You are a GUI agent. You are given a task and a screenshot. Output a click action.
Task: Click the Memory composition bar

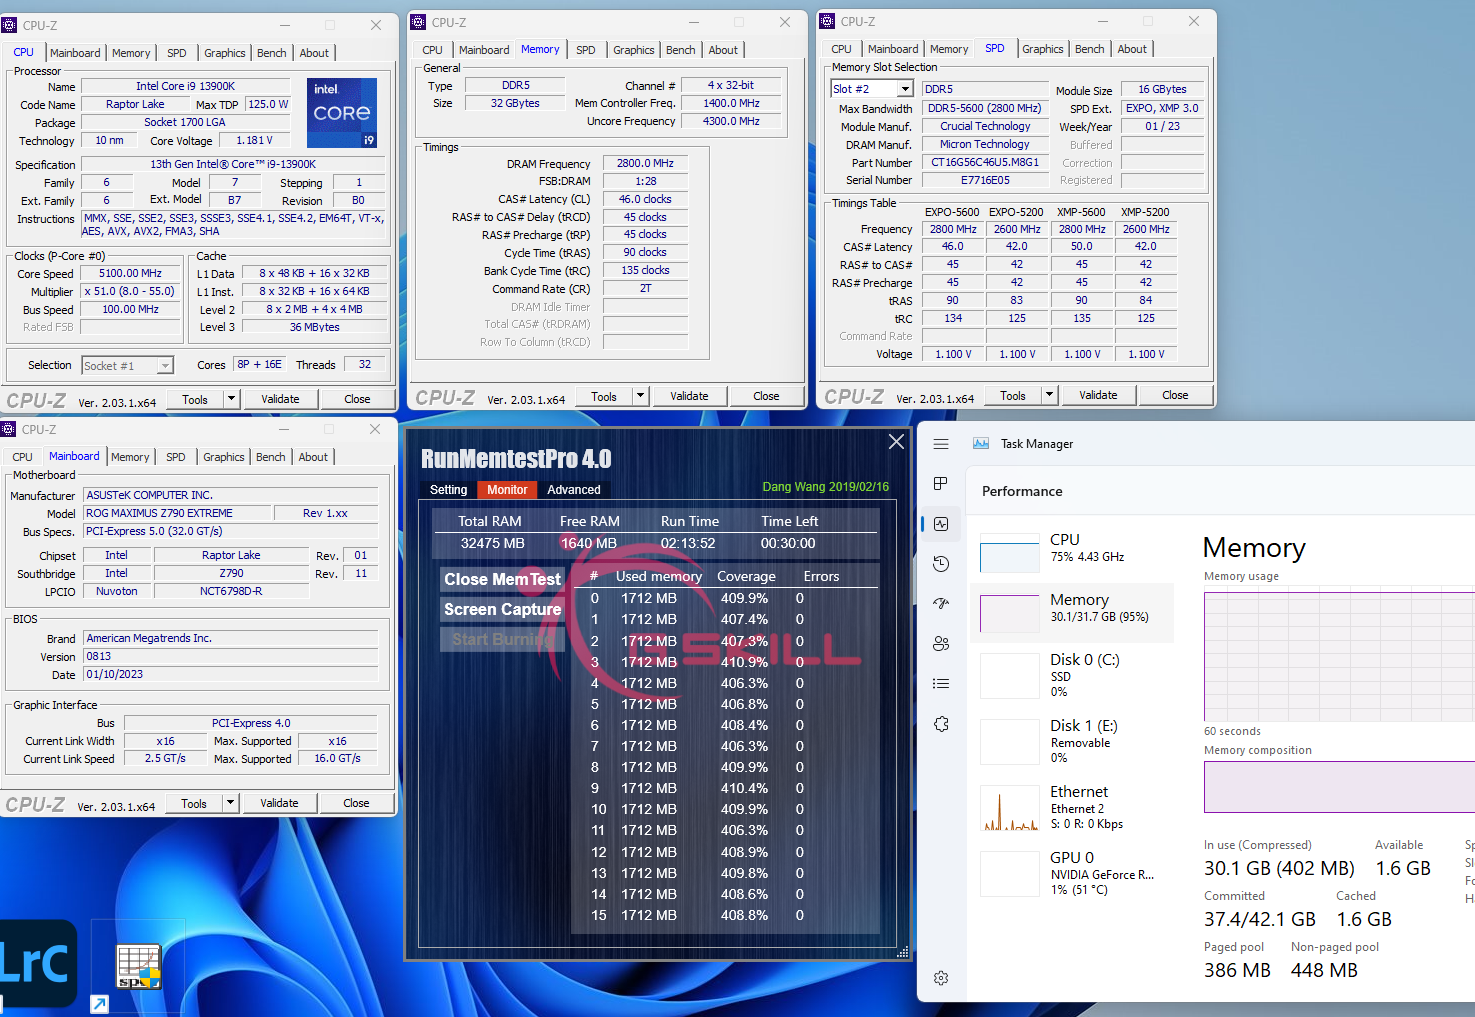(x=1339, y=787)
